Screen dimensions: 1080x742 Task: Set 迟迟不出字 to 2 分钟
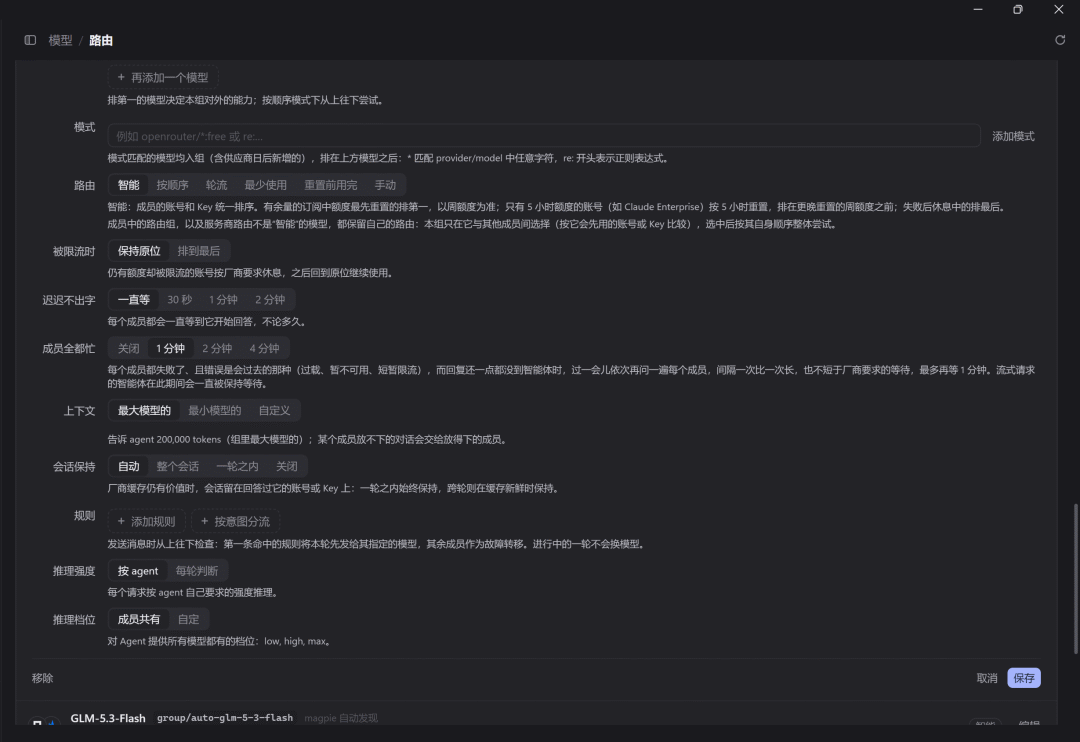click(270, 300)
